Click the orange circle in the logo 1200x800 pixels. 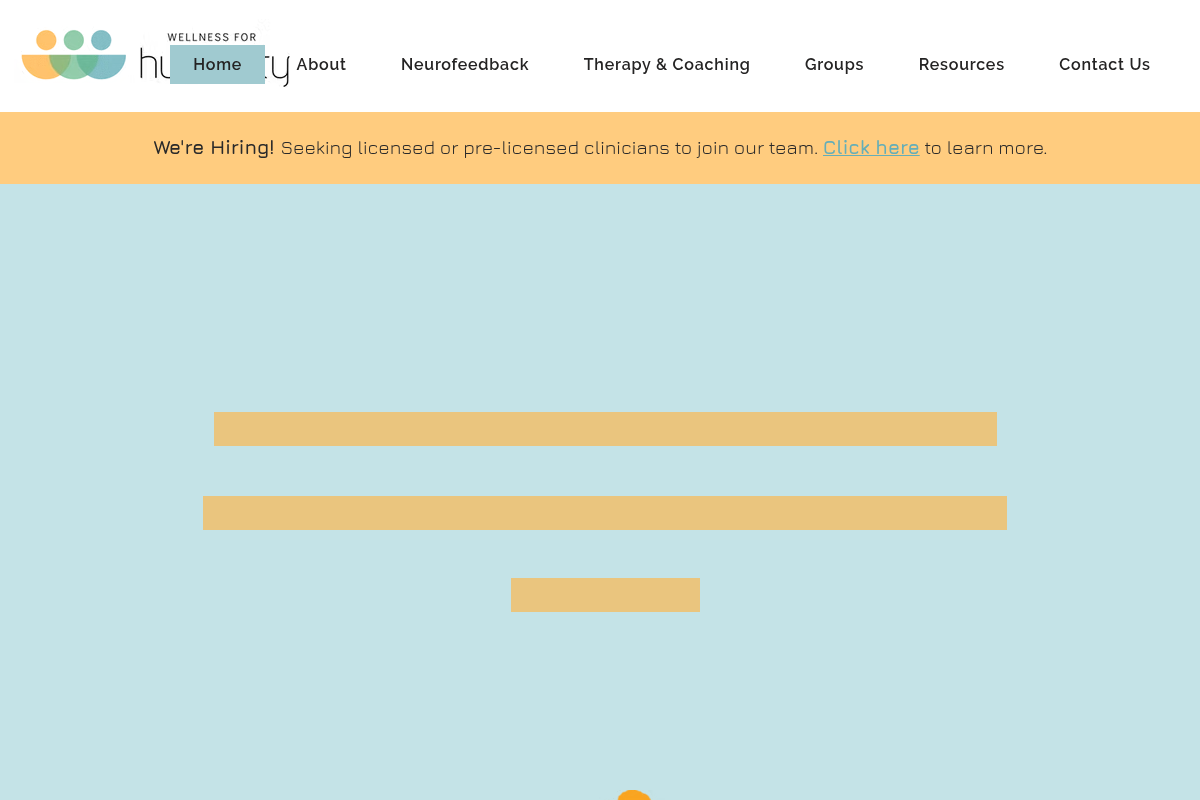46,40
